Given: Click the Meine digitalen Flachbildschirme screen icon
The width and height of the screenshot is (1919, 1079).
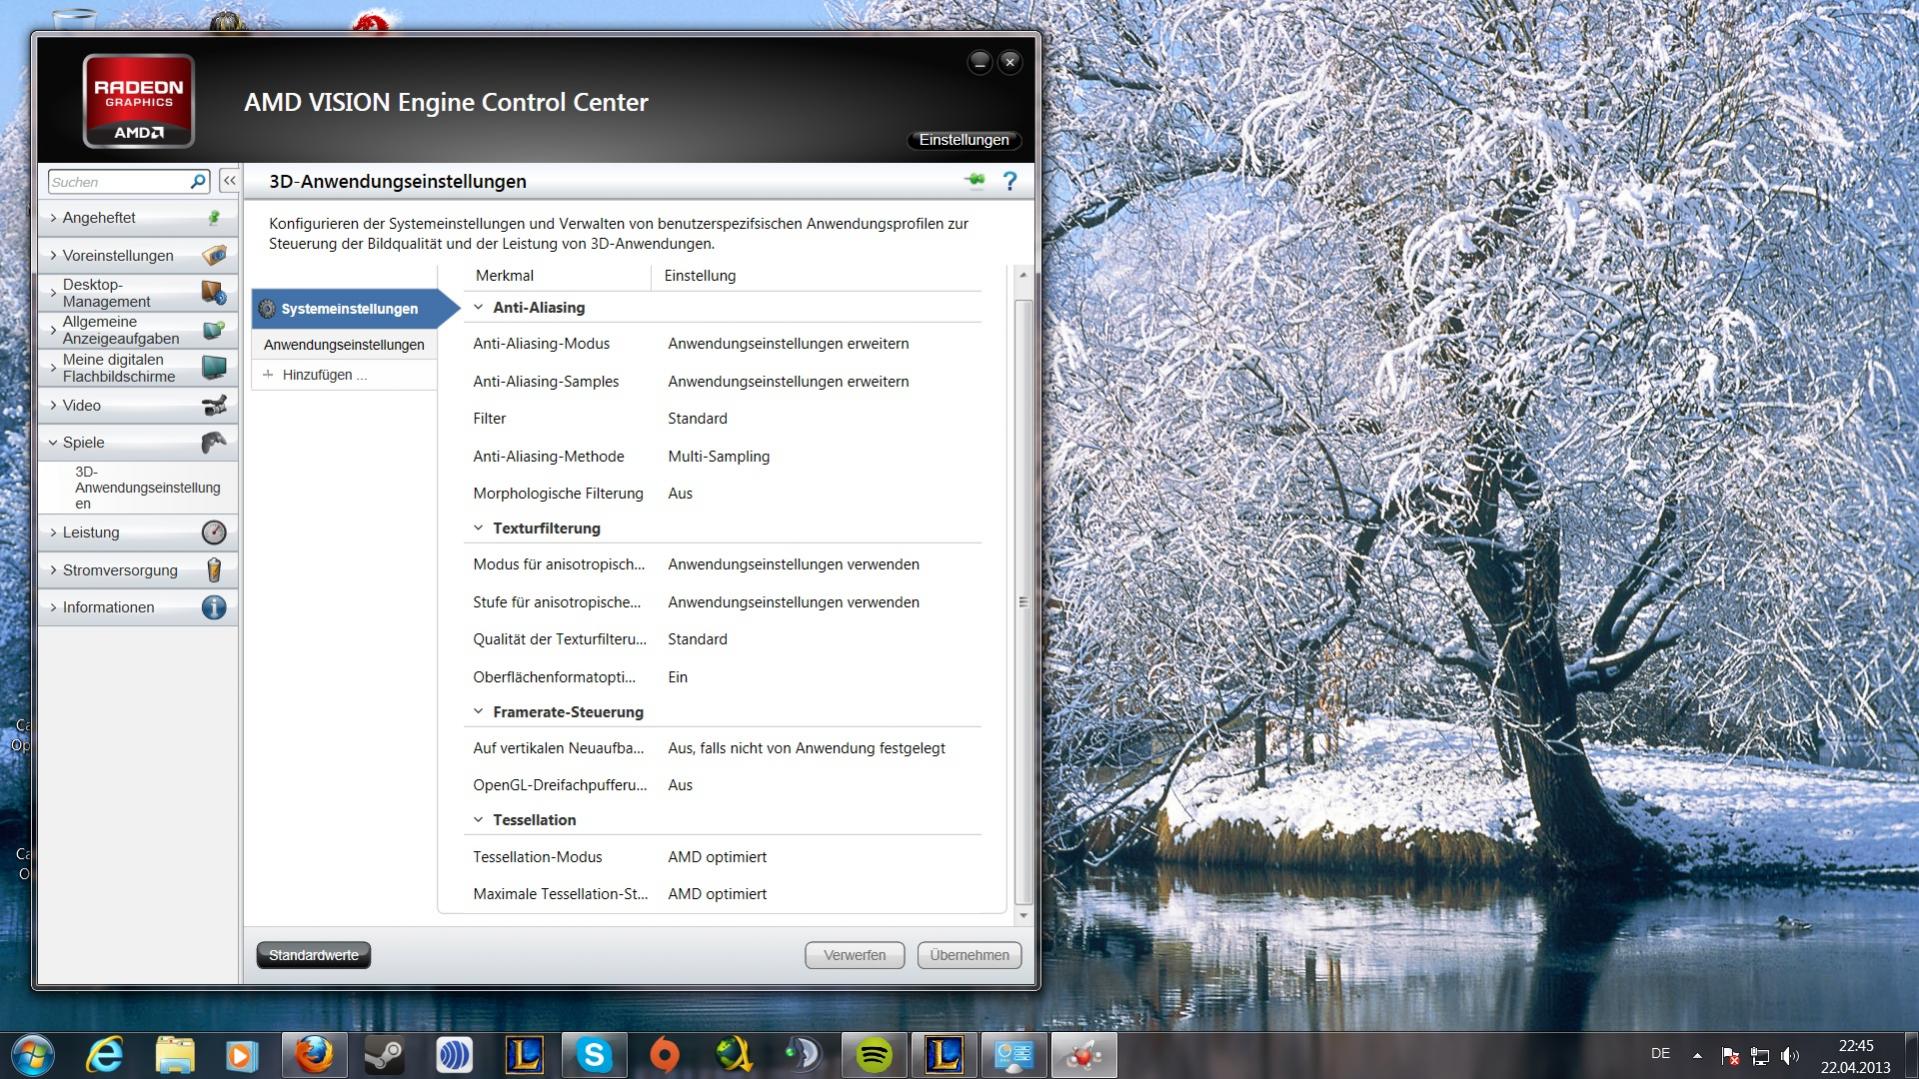Looking at the screenshot, I should click(214, 367).
